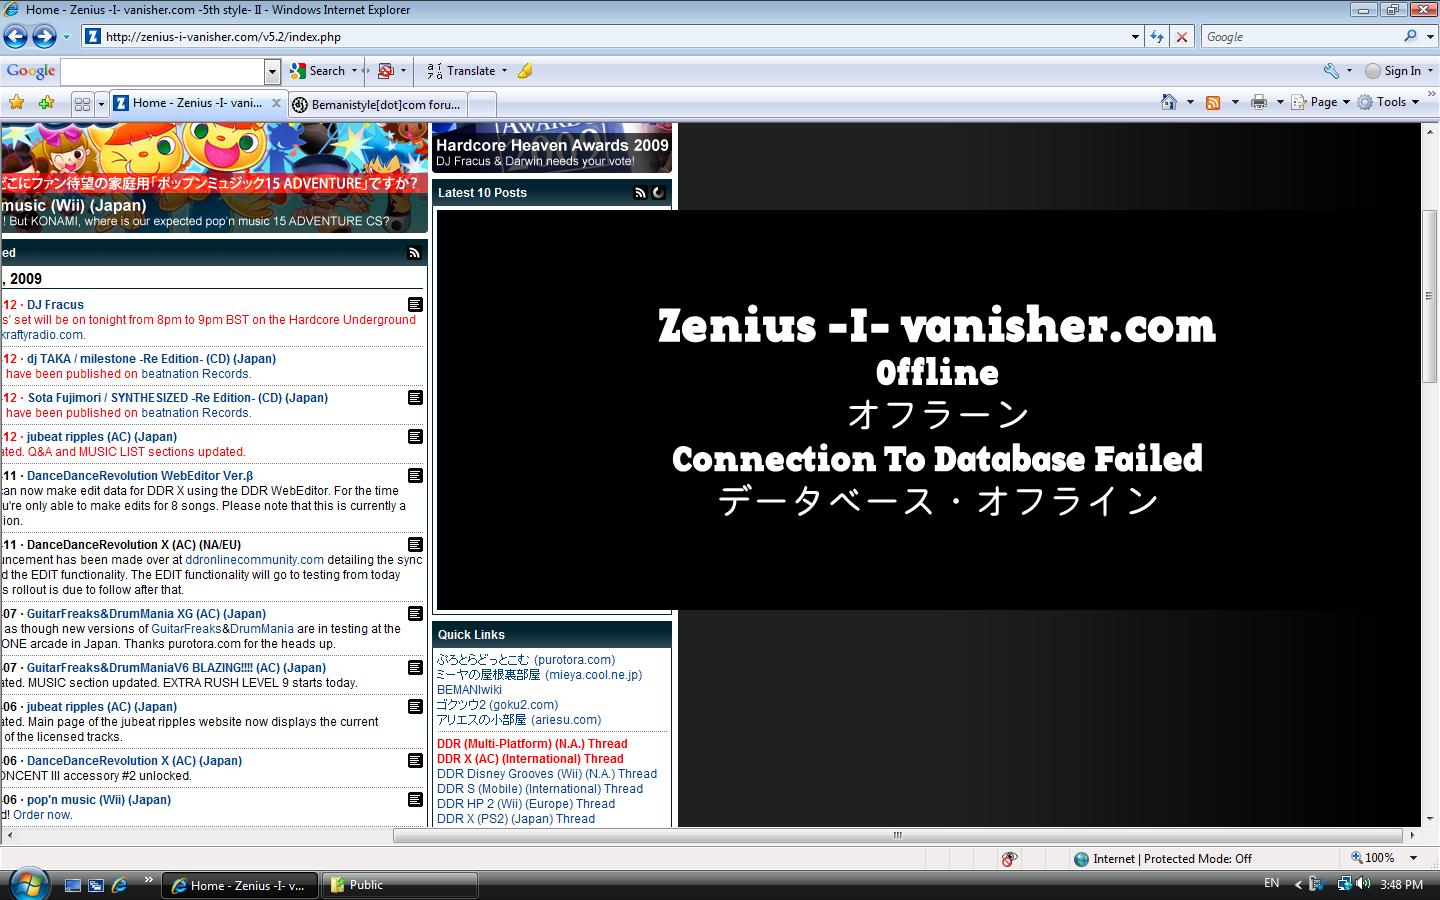Viewport: 1440px width, 900px height.
Task: Open the pop'n music (Wii) banner image
Action: 214,177
